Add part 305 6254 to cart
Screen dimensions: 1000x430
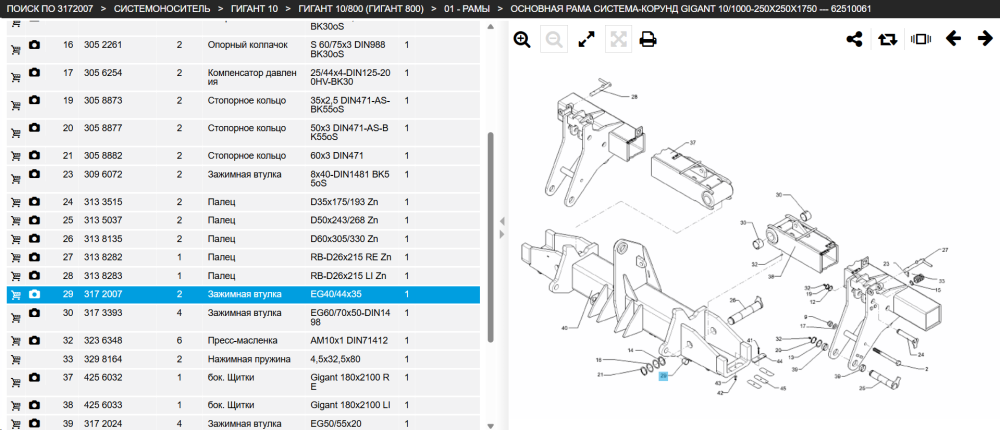16,77
